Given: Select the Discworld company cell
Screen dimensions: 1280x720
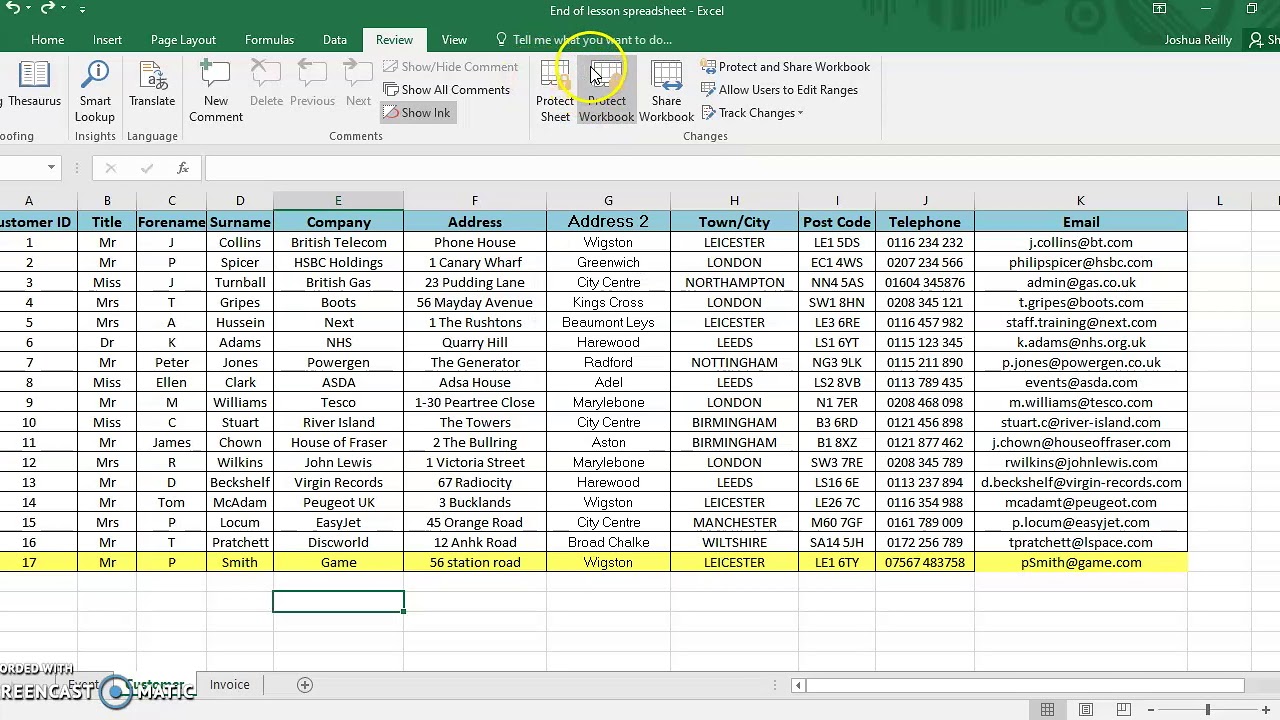Looking at the screenshot, I should pyautogui.click(x=338, y=542).
